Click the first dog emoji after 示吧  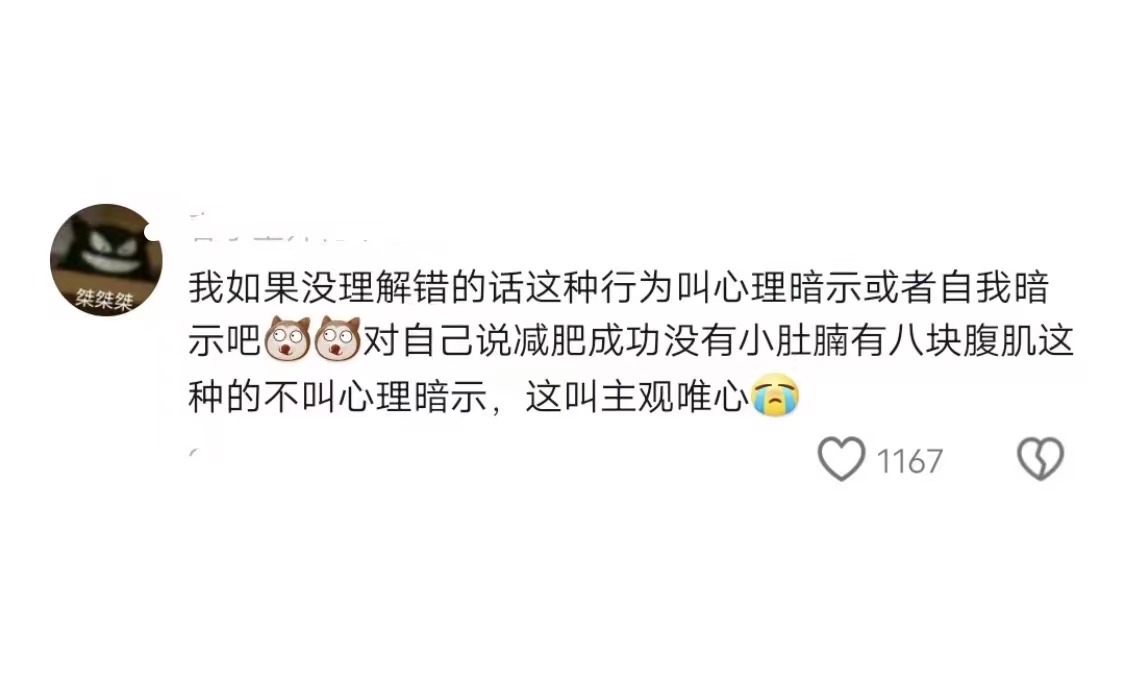(287, 339)
